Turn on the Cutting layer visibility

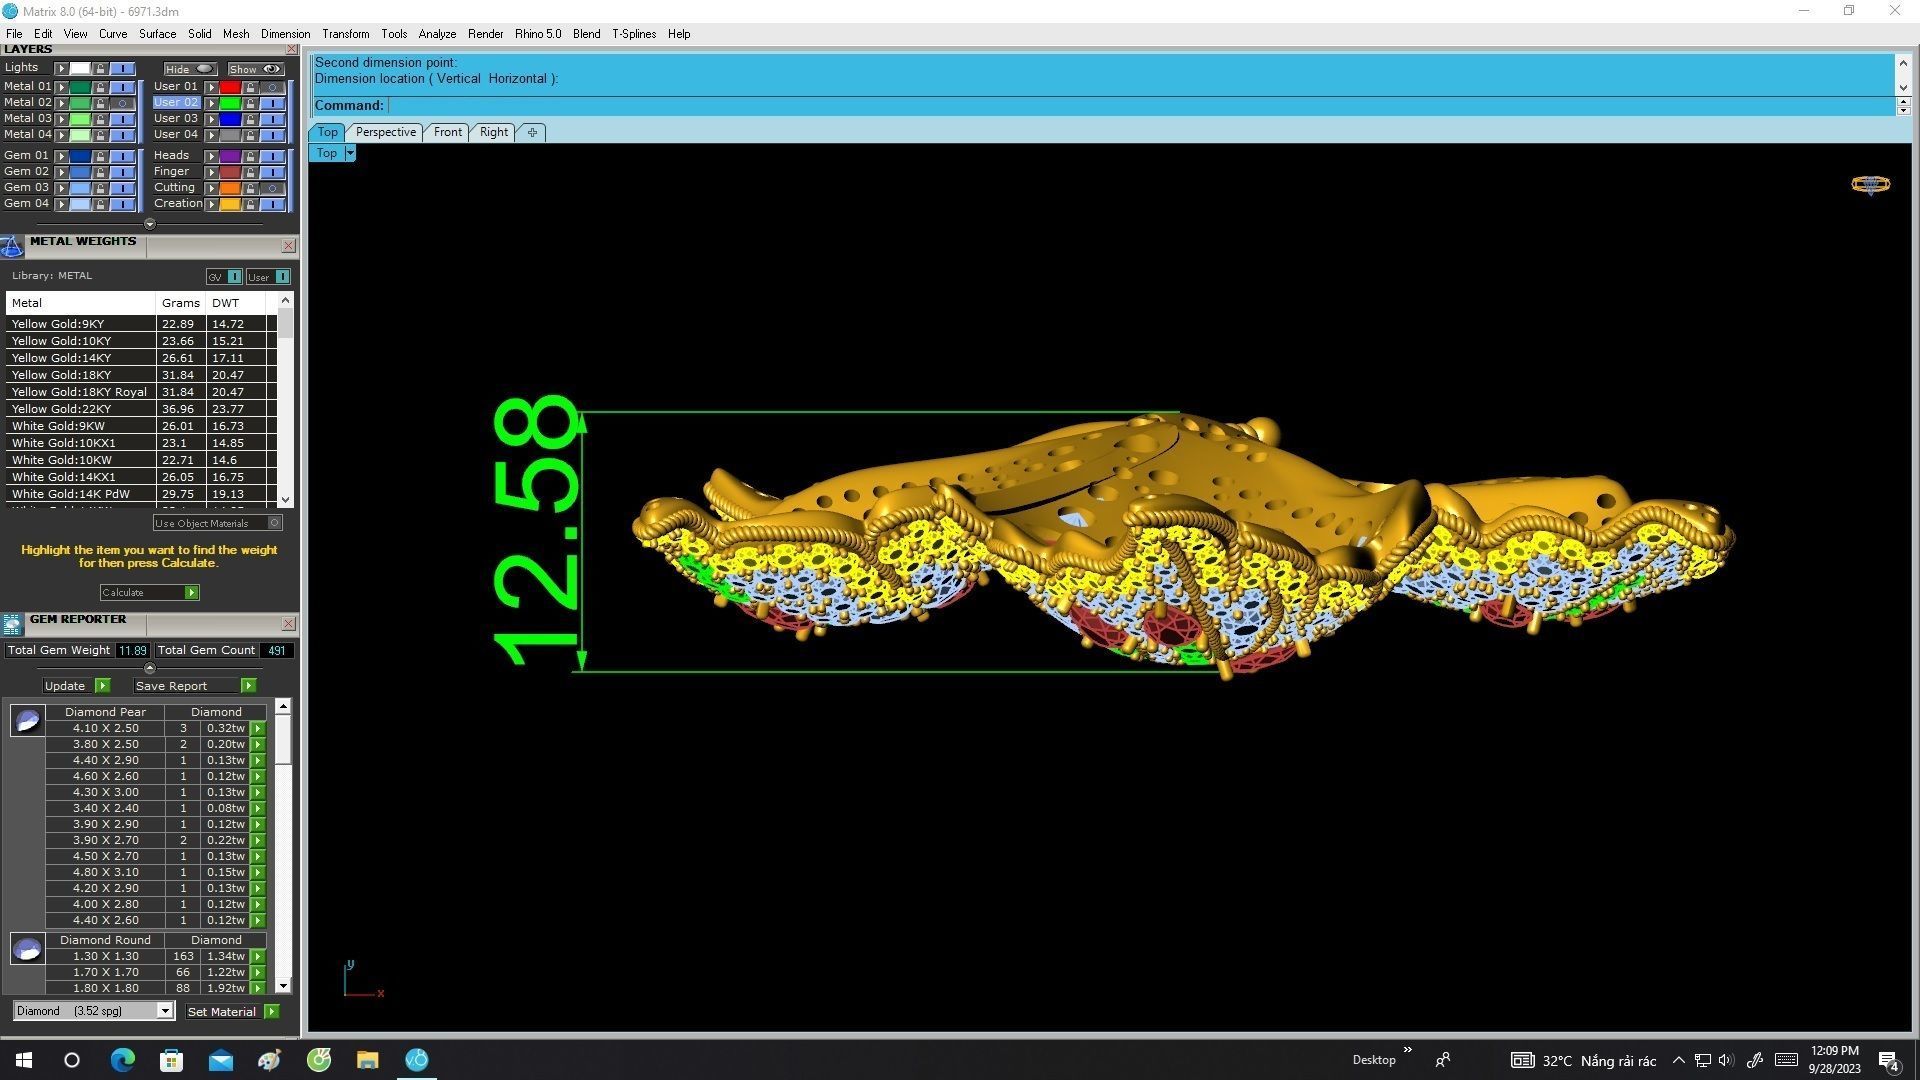[x=272, y=188]
